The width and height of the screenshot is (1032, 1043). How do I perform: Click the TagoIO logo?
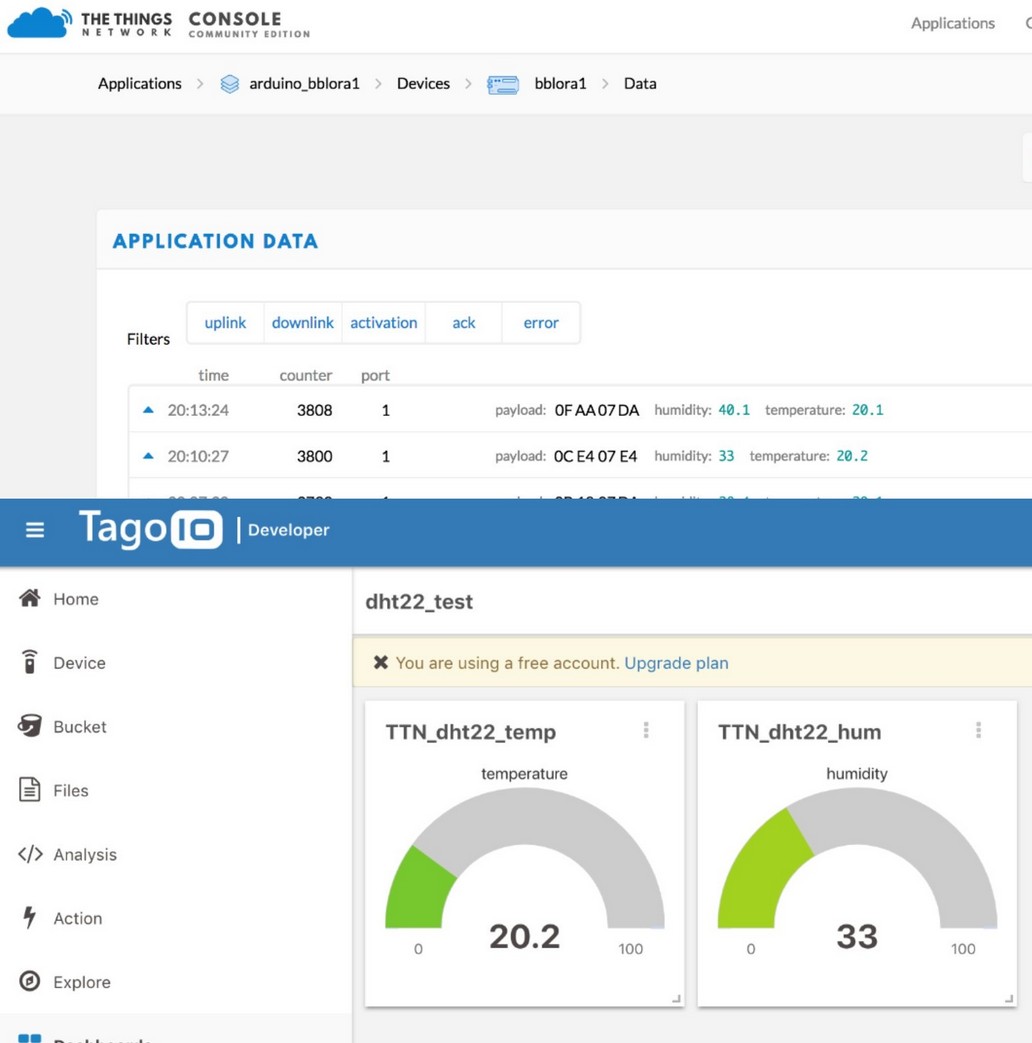point(150,529)
